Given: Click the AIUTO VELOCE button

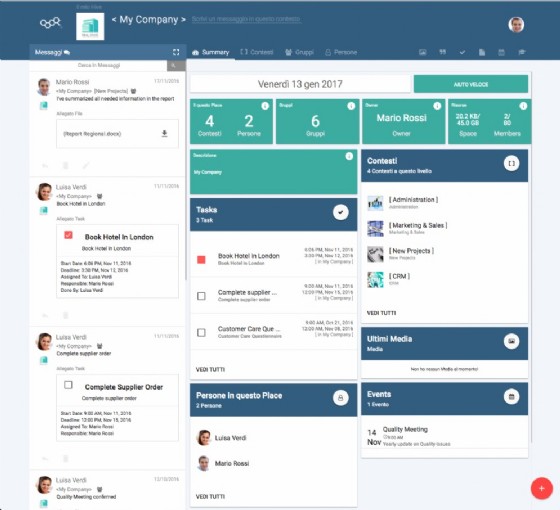Looking at the screenshot, I should click(x=471, y=84).
